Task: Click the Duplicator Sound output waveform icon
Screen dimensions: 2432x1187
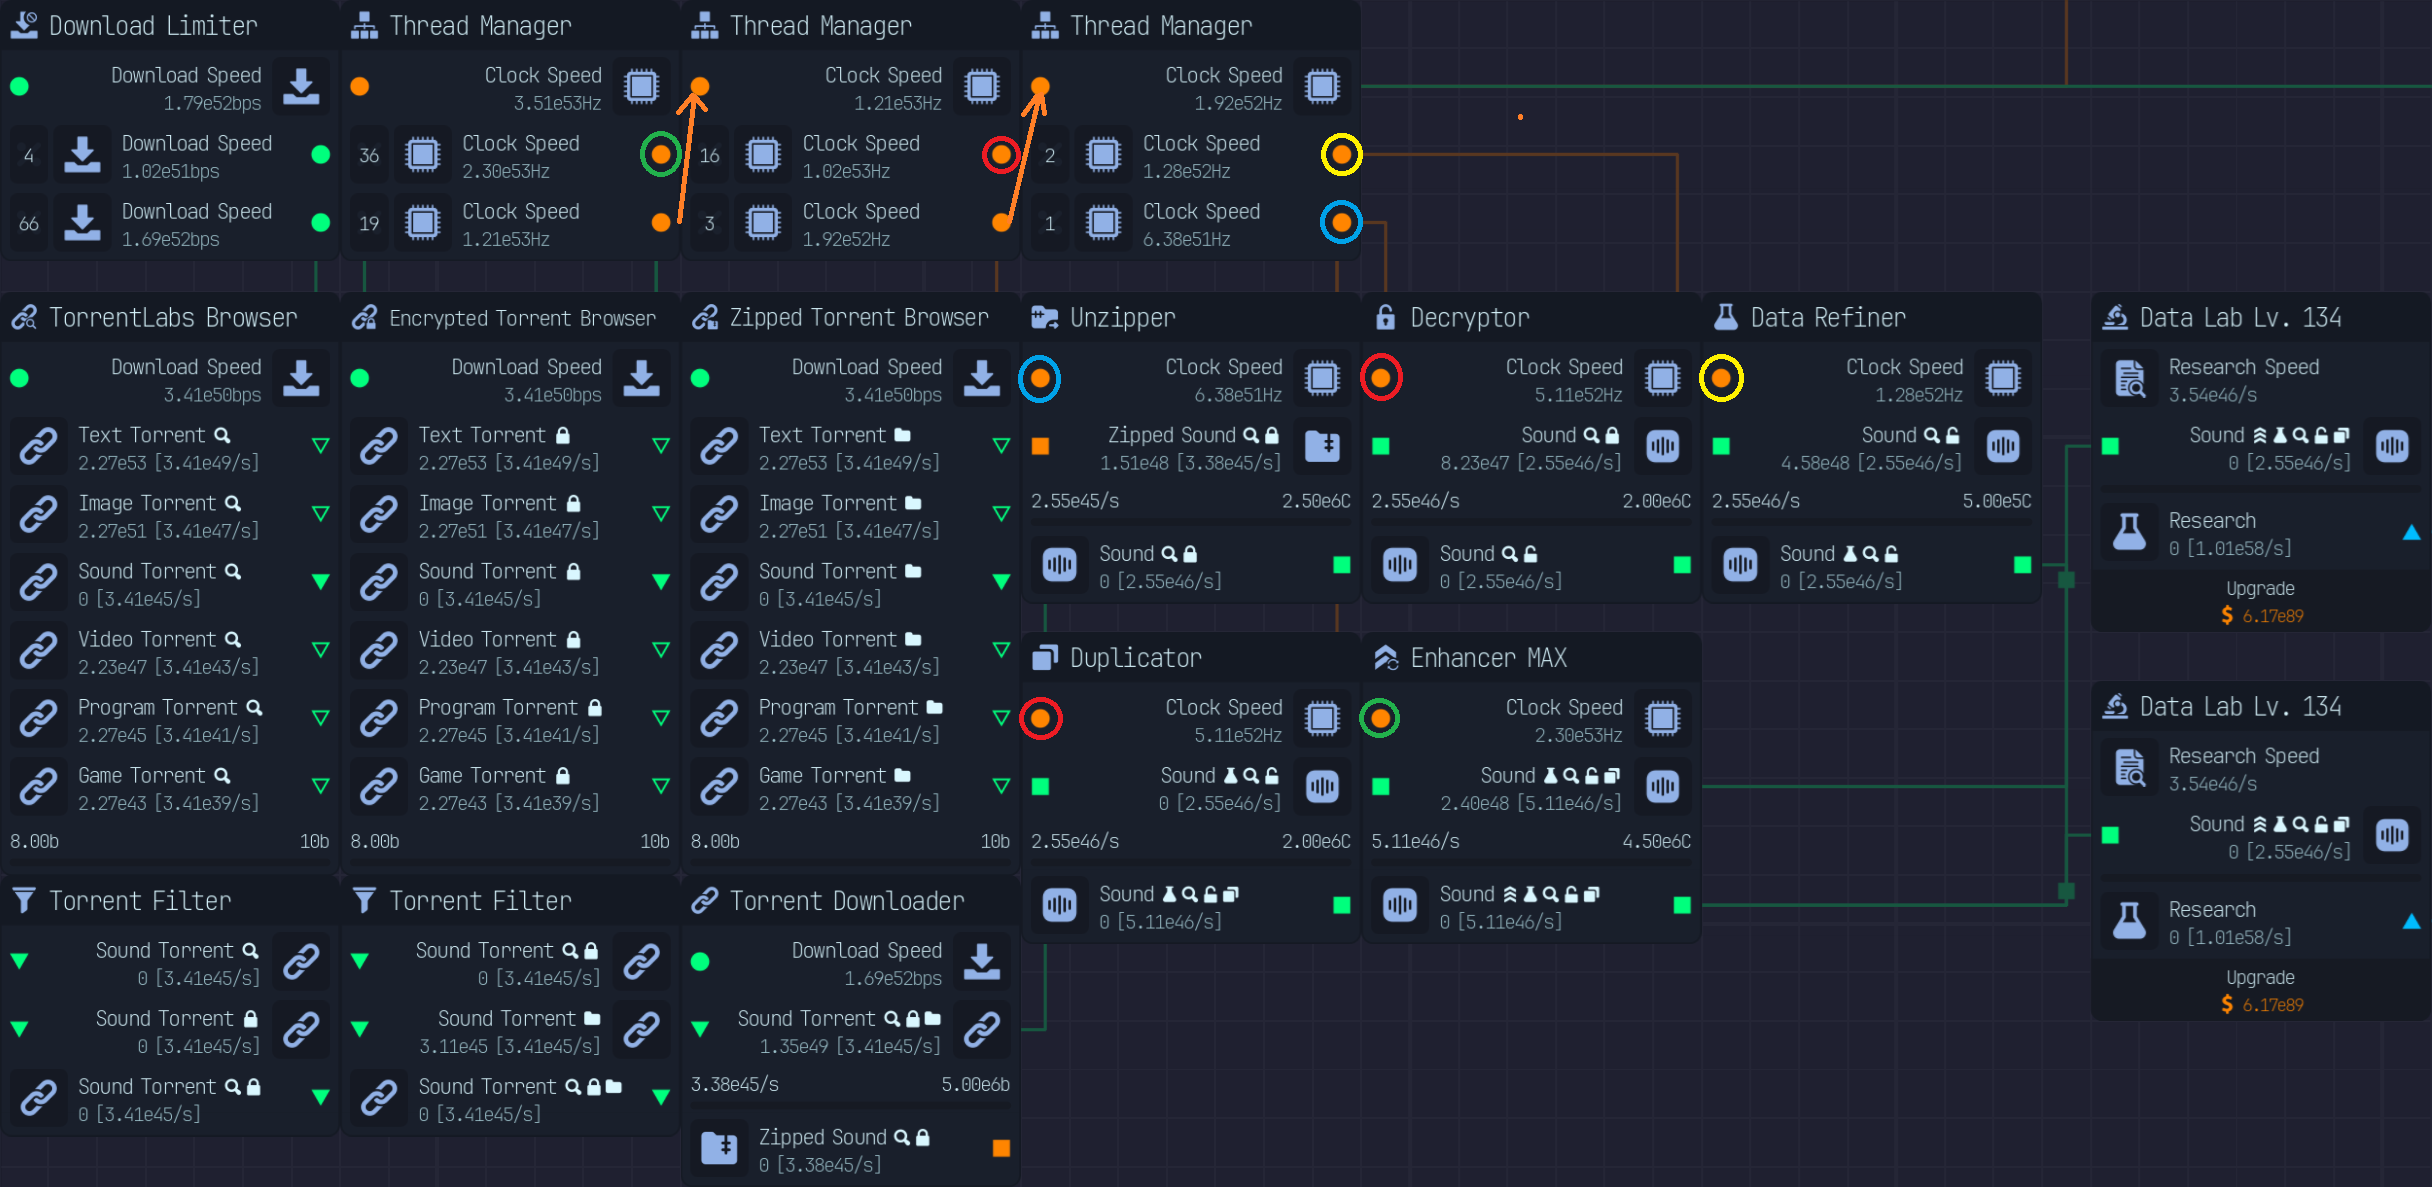Action: 1059,906
